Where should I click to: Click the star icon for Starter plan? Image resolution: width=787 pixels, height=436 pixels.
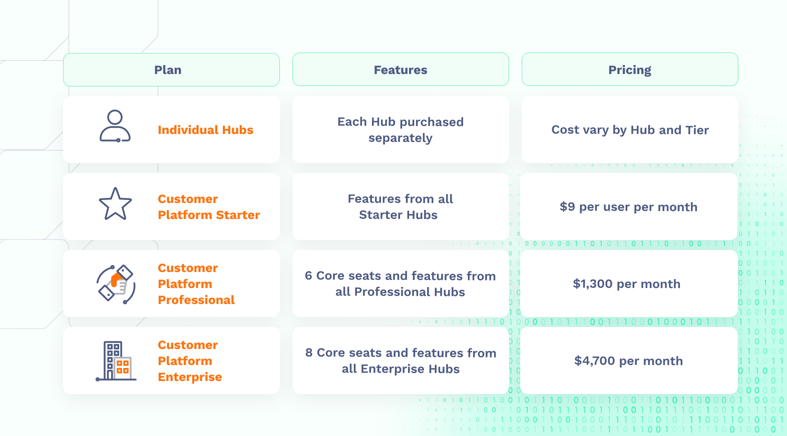pos(115,205)
